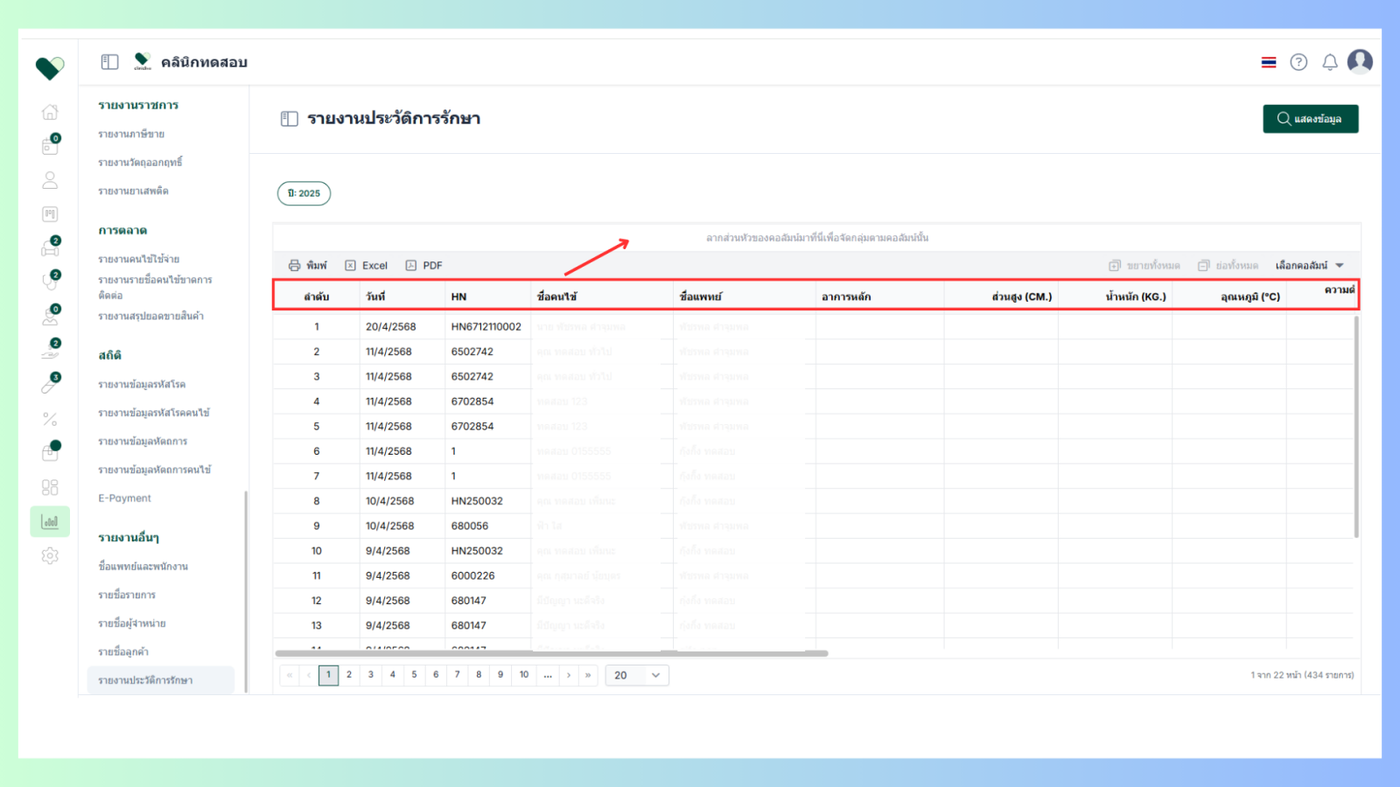The width and height of the screenshot is (1400, 787).
Task: Open E-Payment in sidebar
Action: click(x=125, y=498)
